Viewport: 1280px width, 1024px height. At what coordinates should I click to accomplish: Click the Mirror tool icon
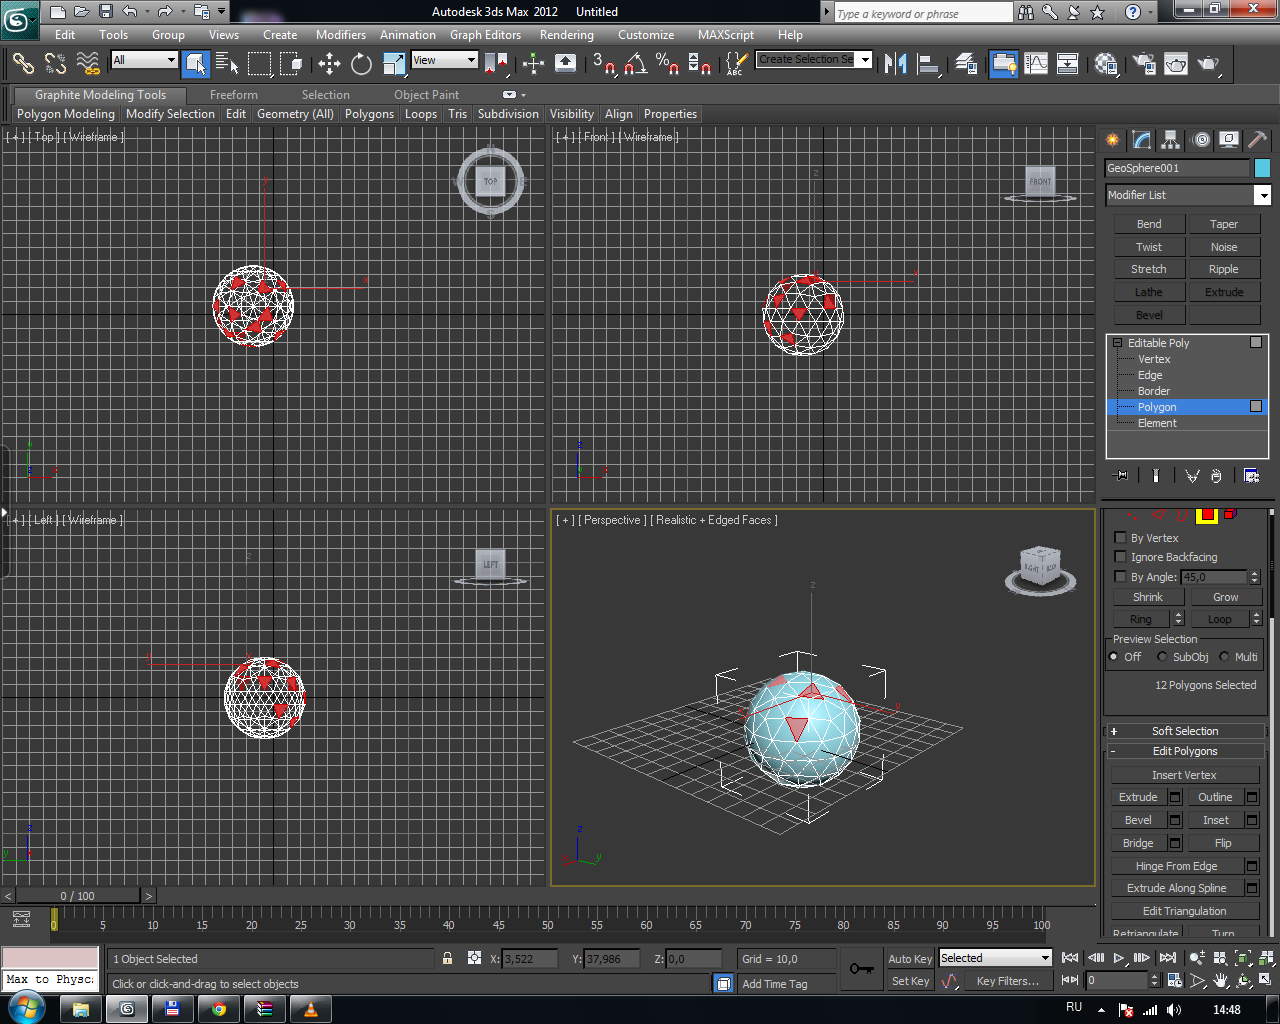[x=895, y=64]
